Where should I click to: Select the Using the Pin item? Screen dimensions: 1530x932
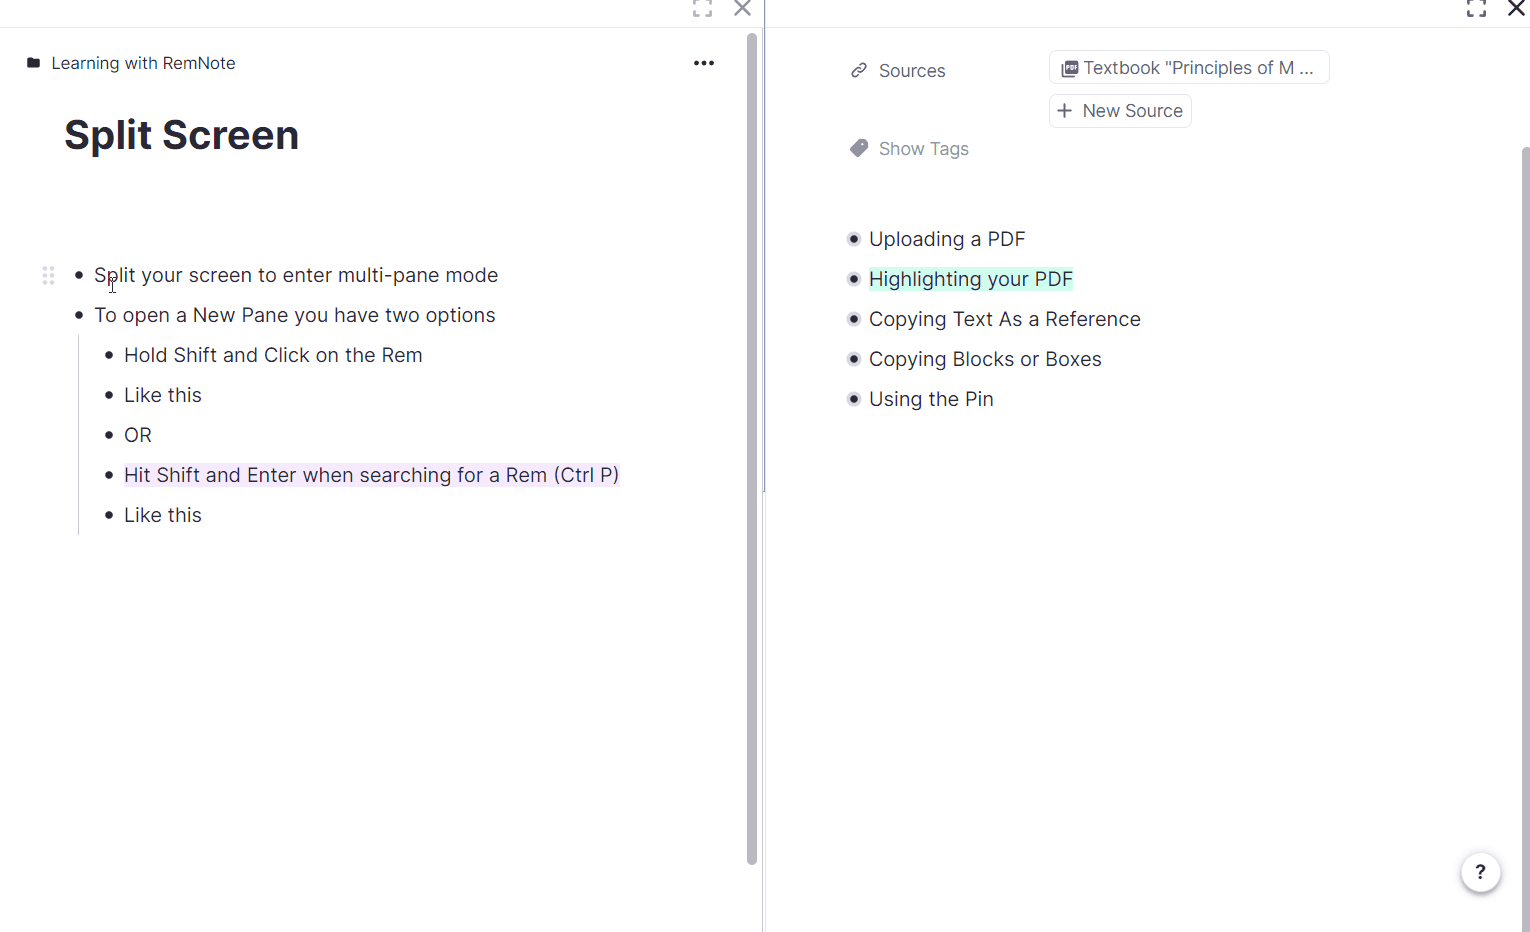pos(930,399)
